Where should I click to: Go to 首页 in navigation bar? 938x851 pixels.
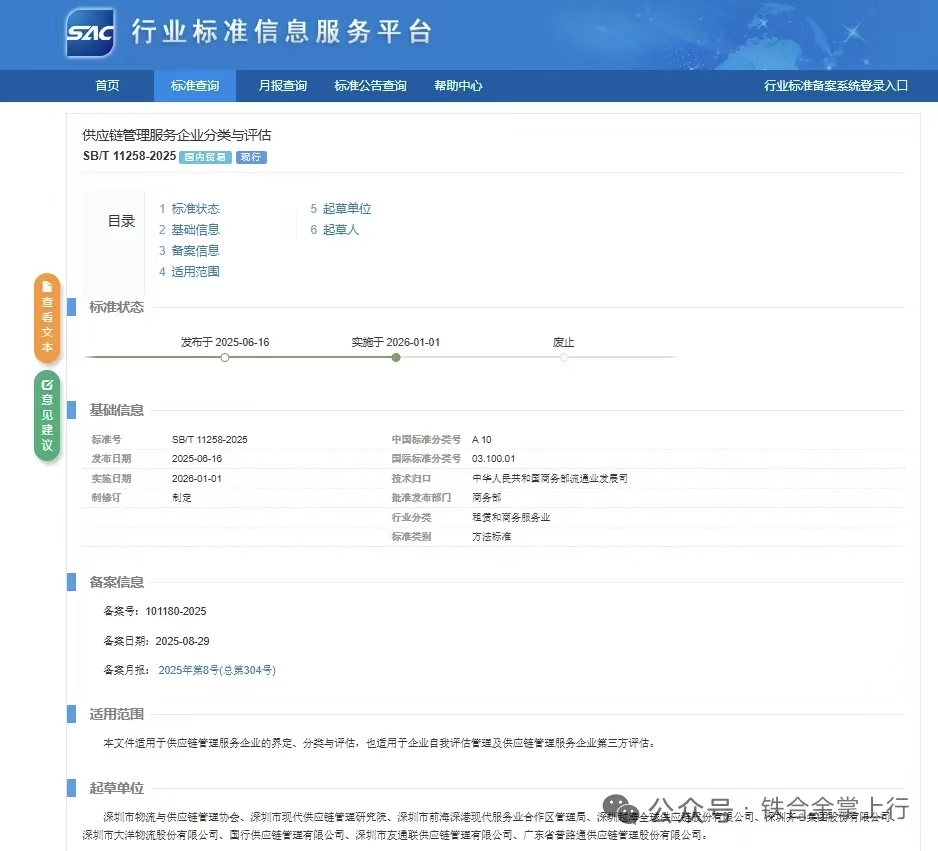107,86
